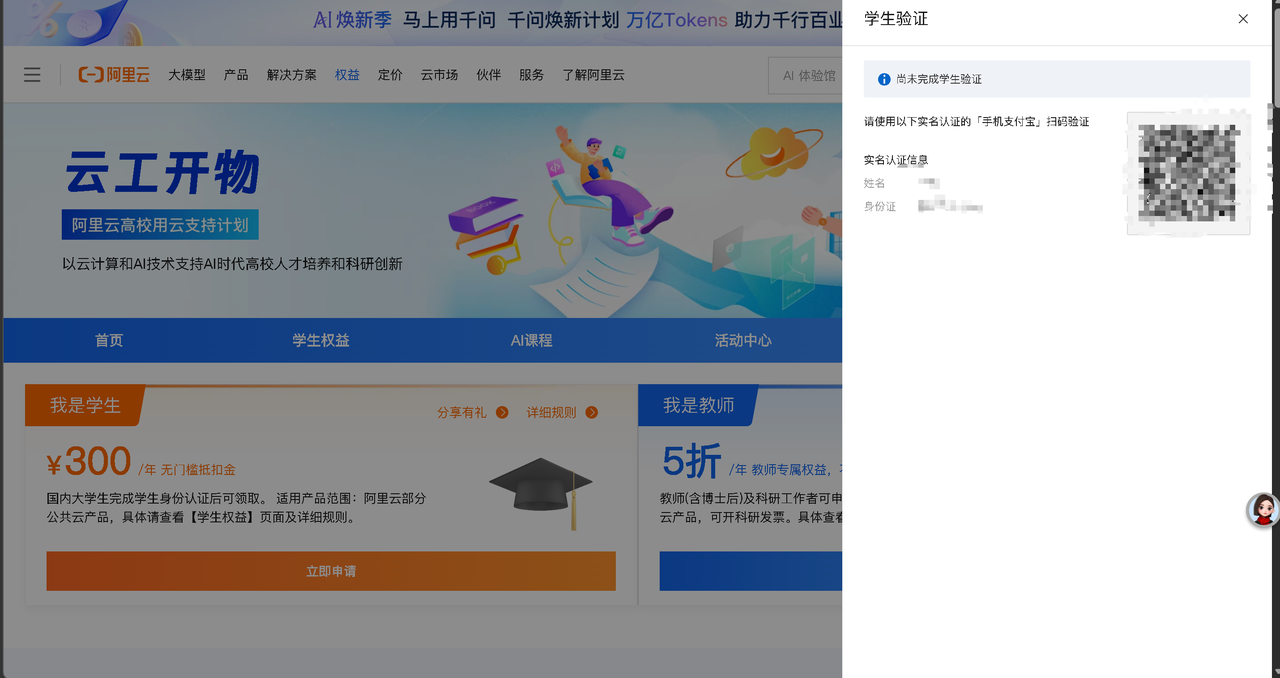Go to 云市场
This screenshot has height=678, width=1280.
439,75
